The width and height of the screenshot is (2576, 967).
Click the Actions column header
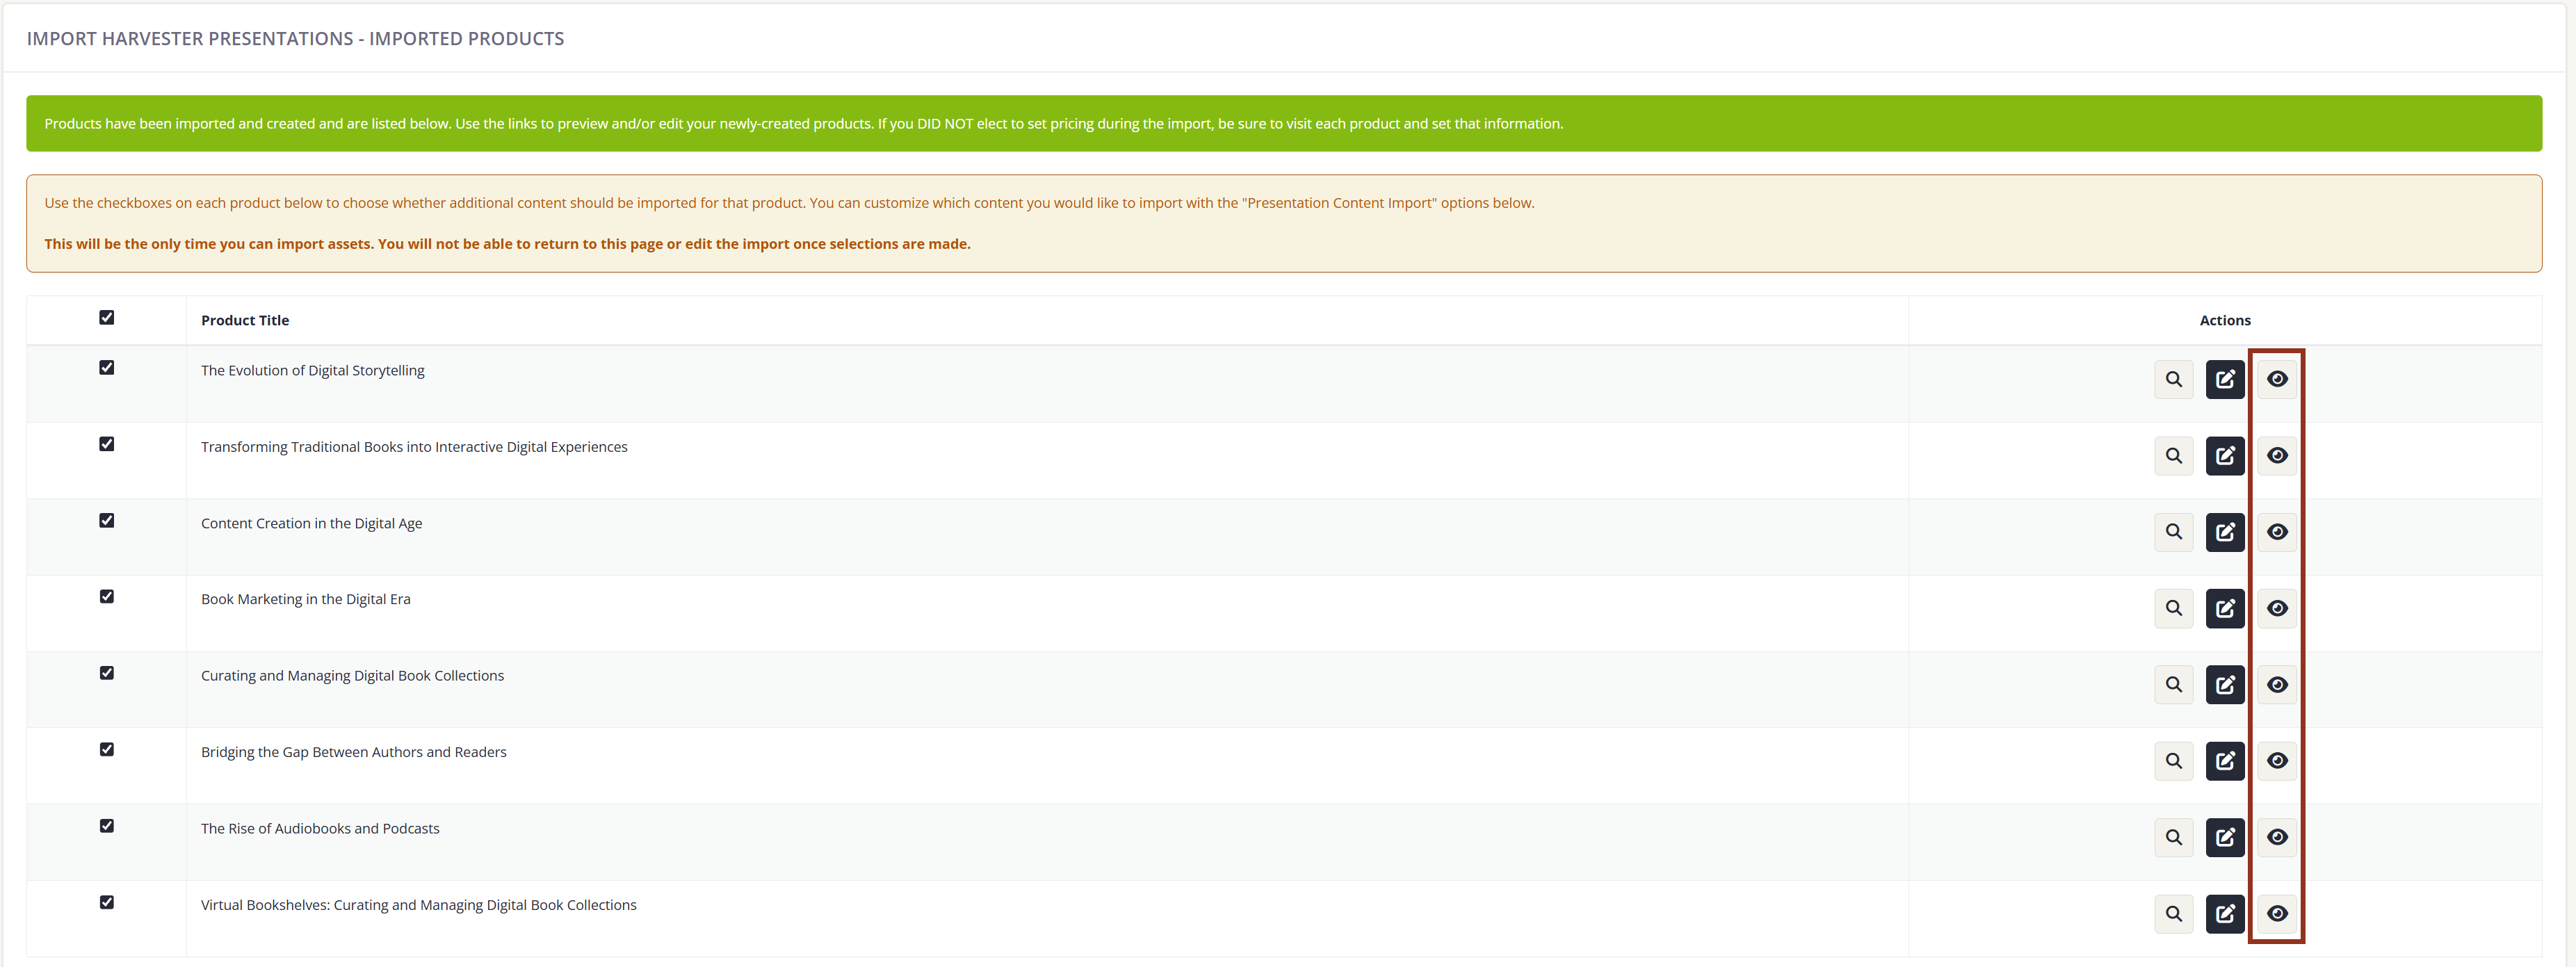(x=2225, y=320)
